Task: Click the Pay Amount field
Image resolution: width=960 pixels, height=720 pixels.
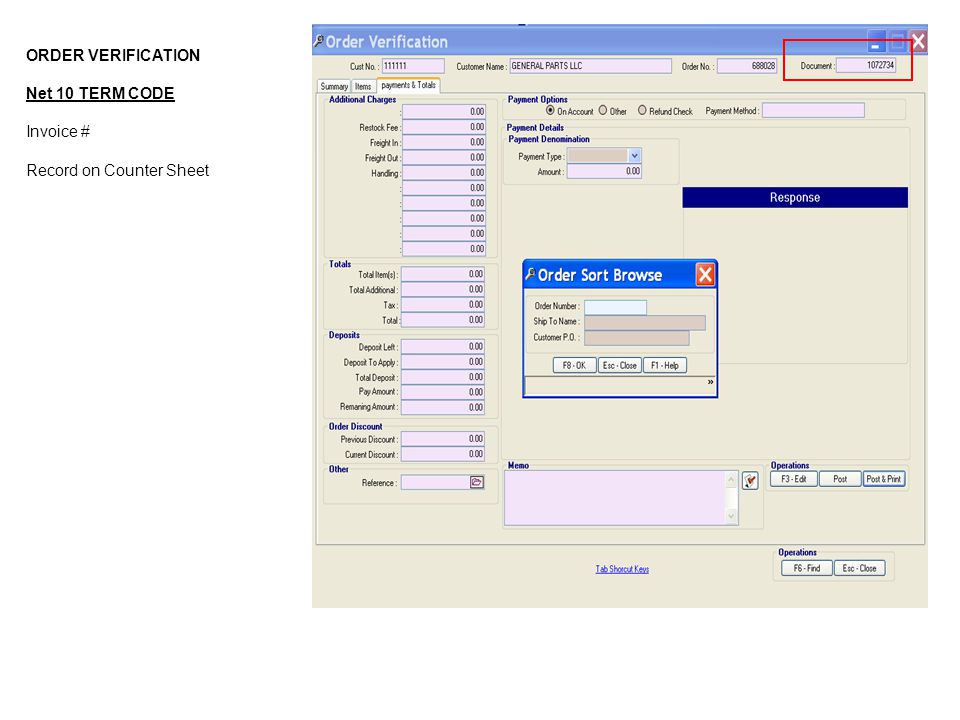Action: pos(443,392)
